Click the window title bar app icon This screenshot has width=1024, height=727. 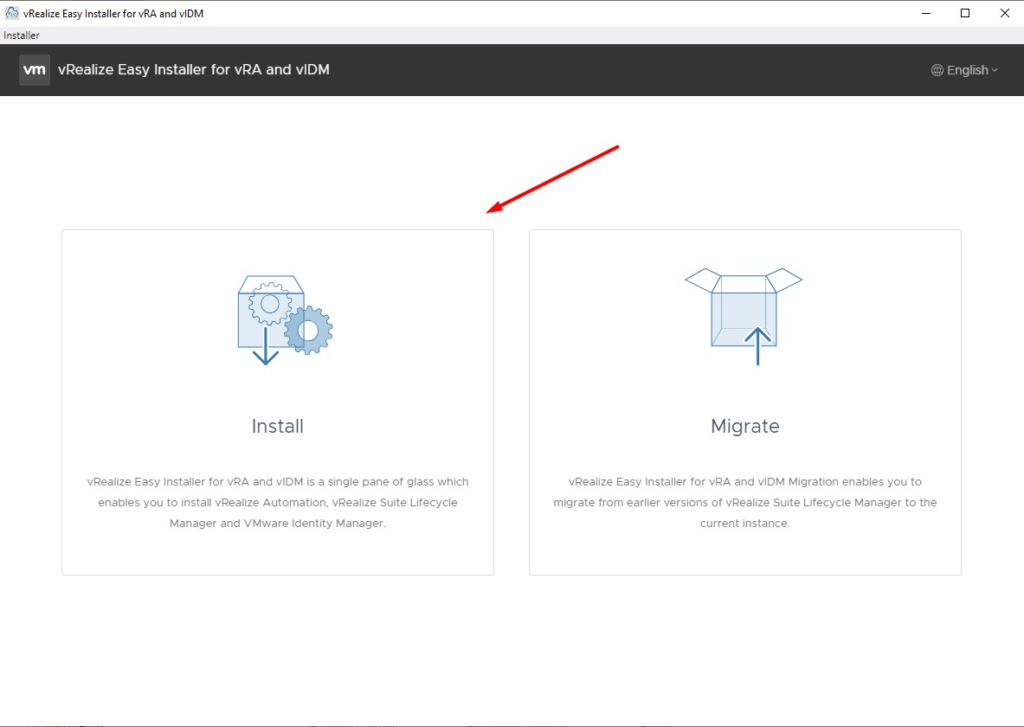point(12,13)
